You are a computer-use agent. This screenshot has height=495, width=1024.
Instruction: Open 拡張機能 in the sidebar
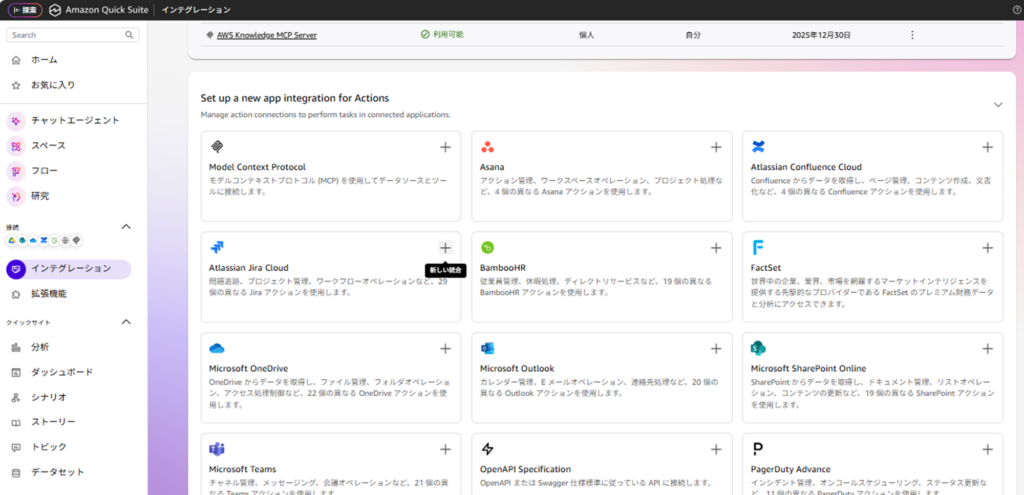pyautogui.click(x=49, y=294)
